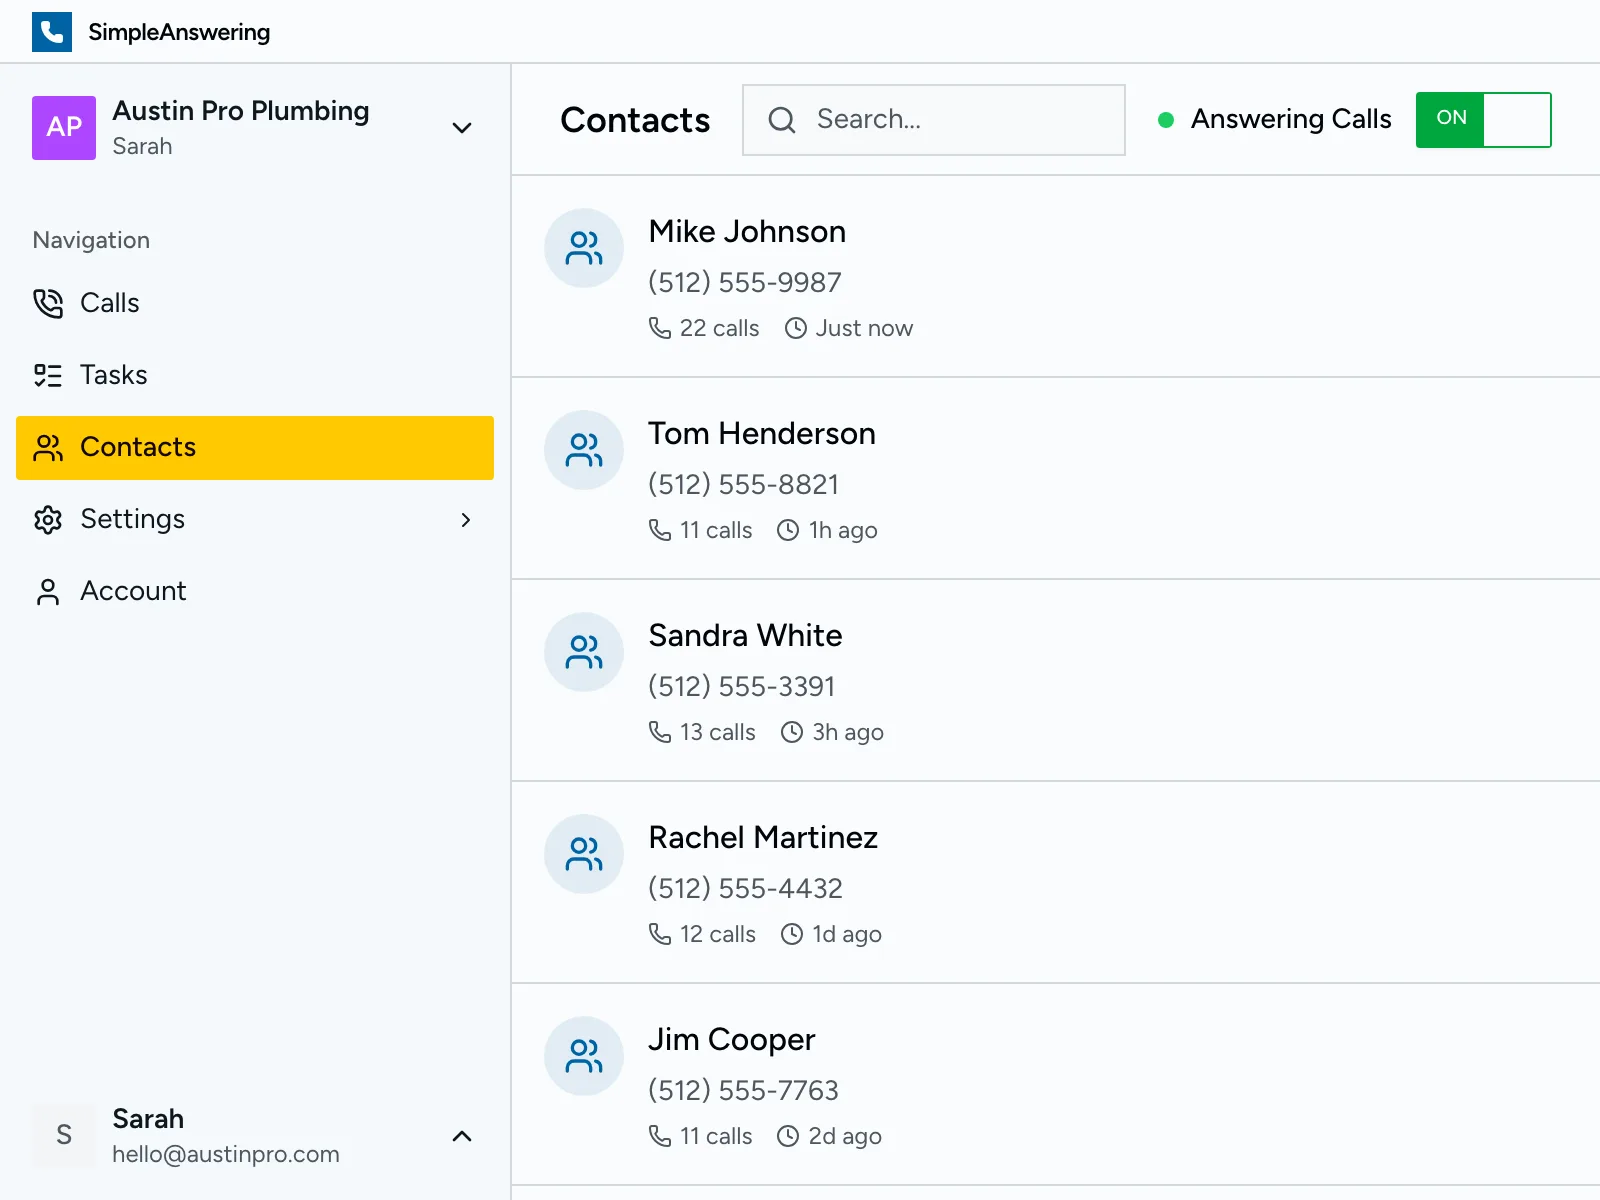The width and height of the screenshot is (1600, 1200).
Task: Turn off the Answering Calls switch
Action: 1483,119
